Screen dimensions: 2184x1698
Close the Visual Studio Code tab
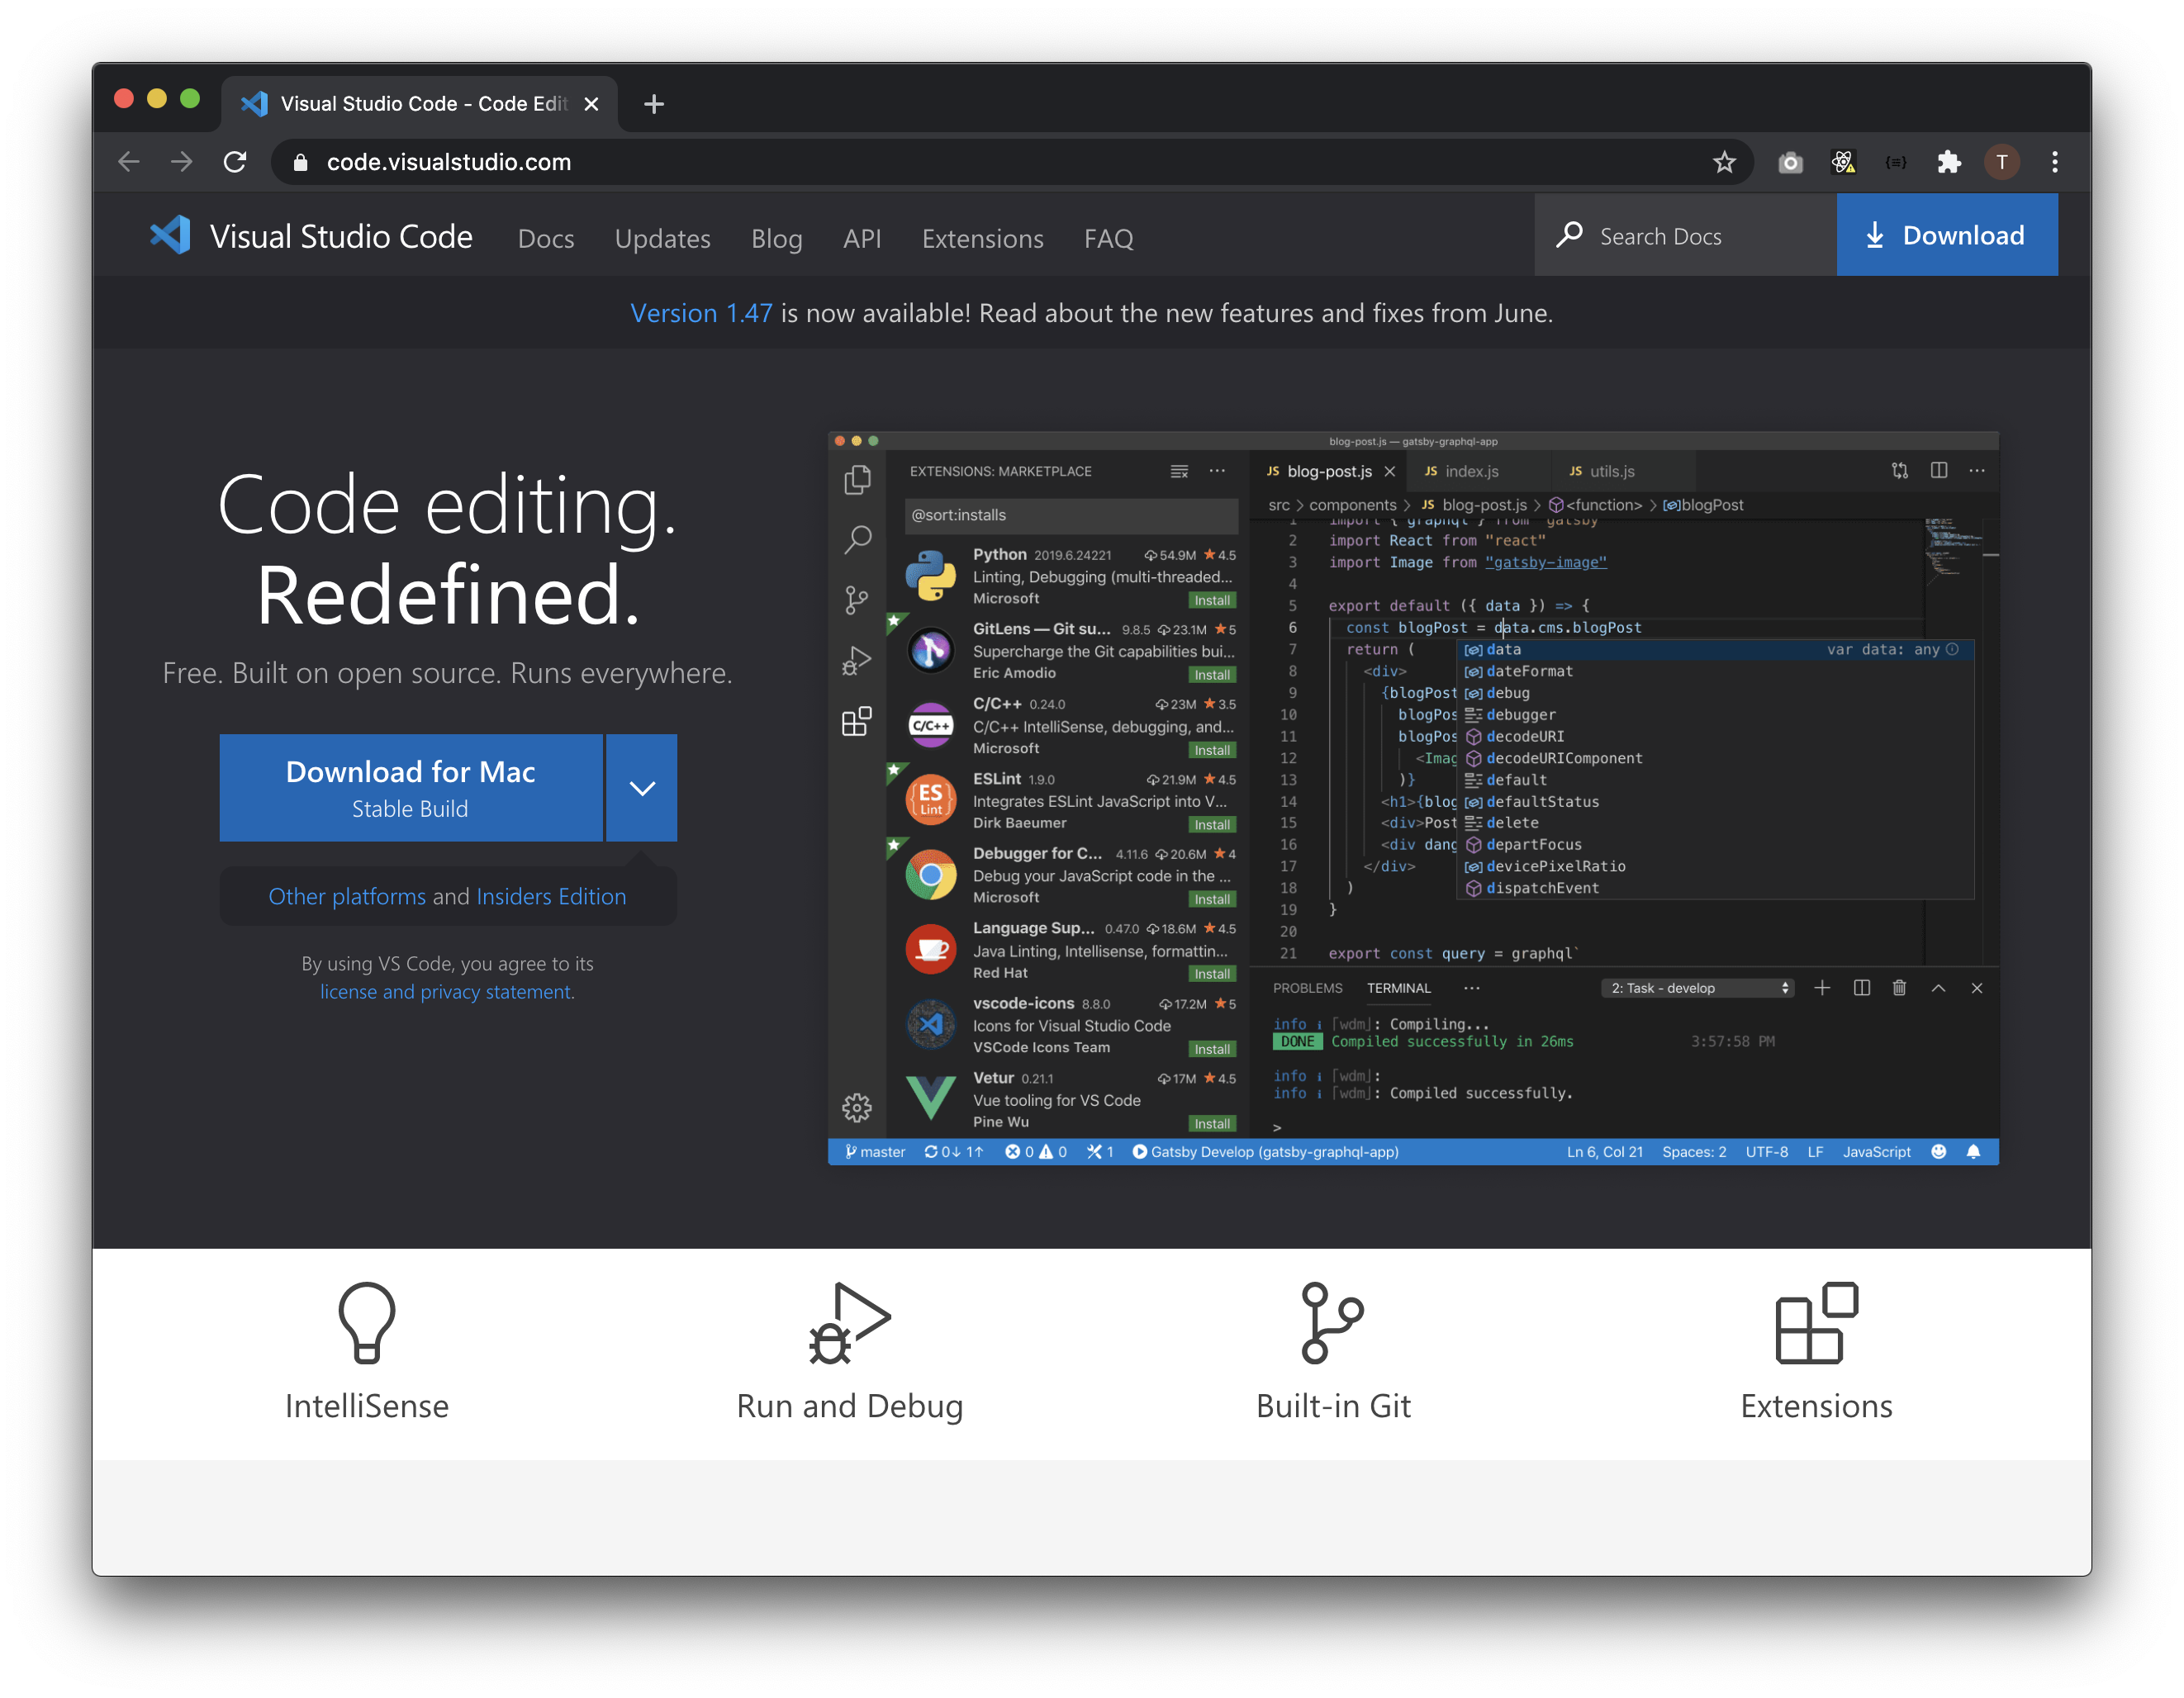point(591,104)
